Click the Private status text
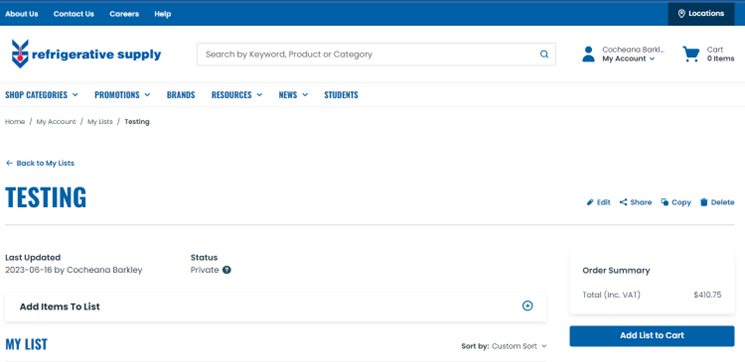This screenshot has height=362, width=745. (x=205, y=270)
